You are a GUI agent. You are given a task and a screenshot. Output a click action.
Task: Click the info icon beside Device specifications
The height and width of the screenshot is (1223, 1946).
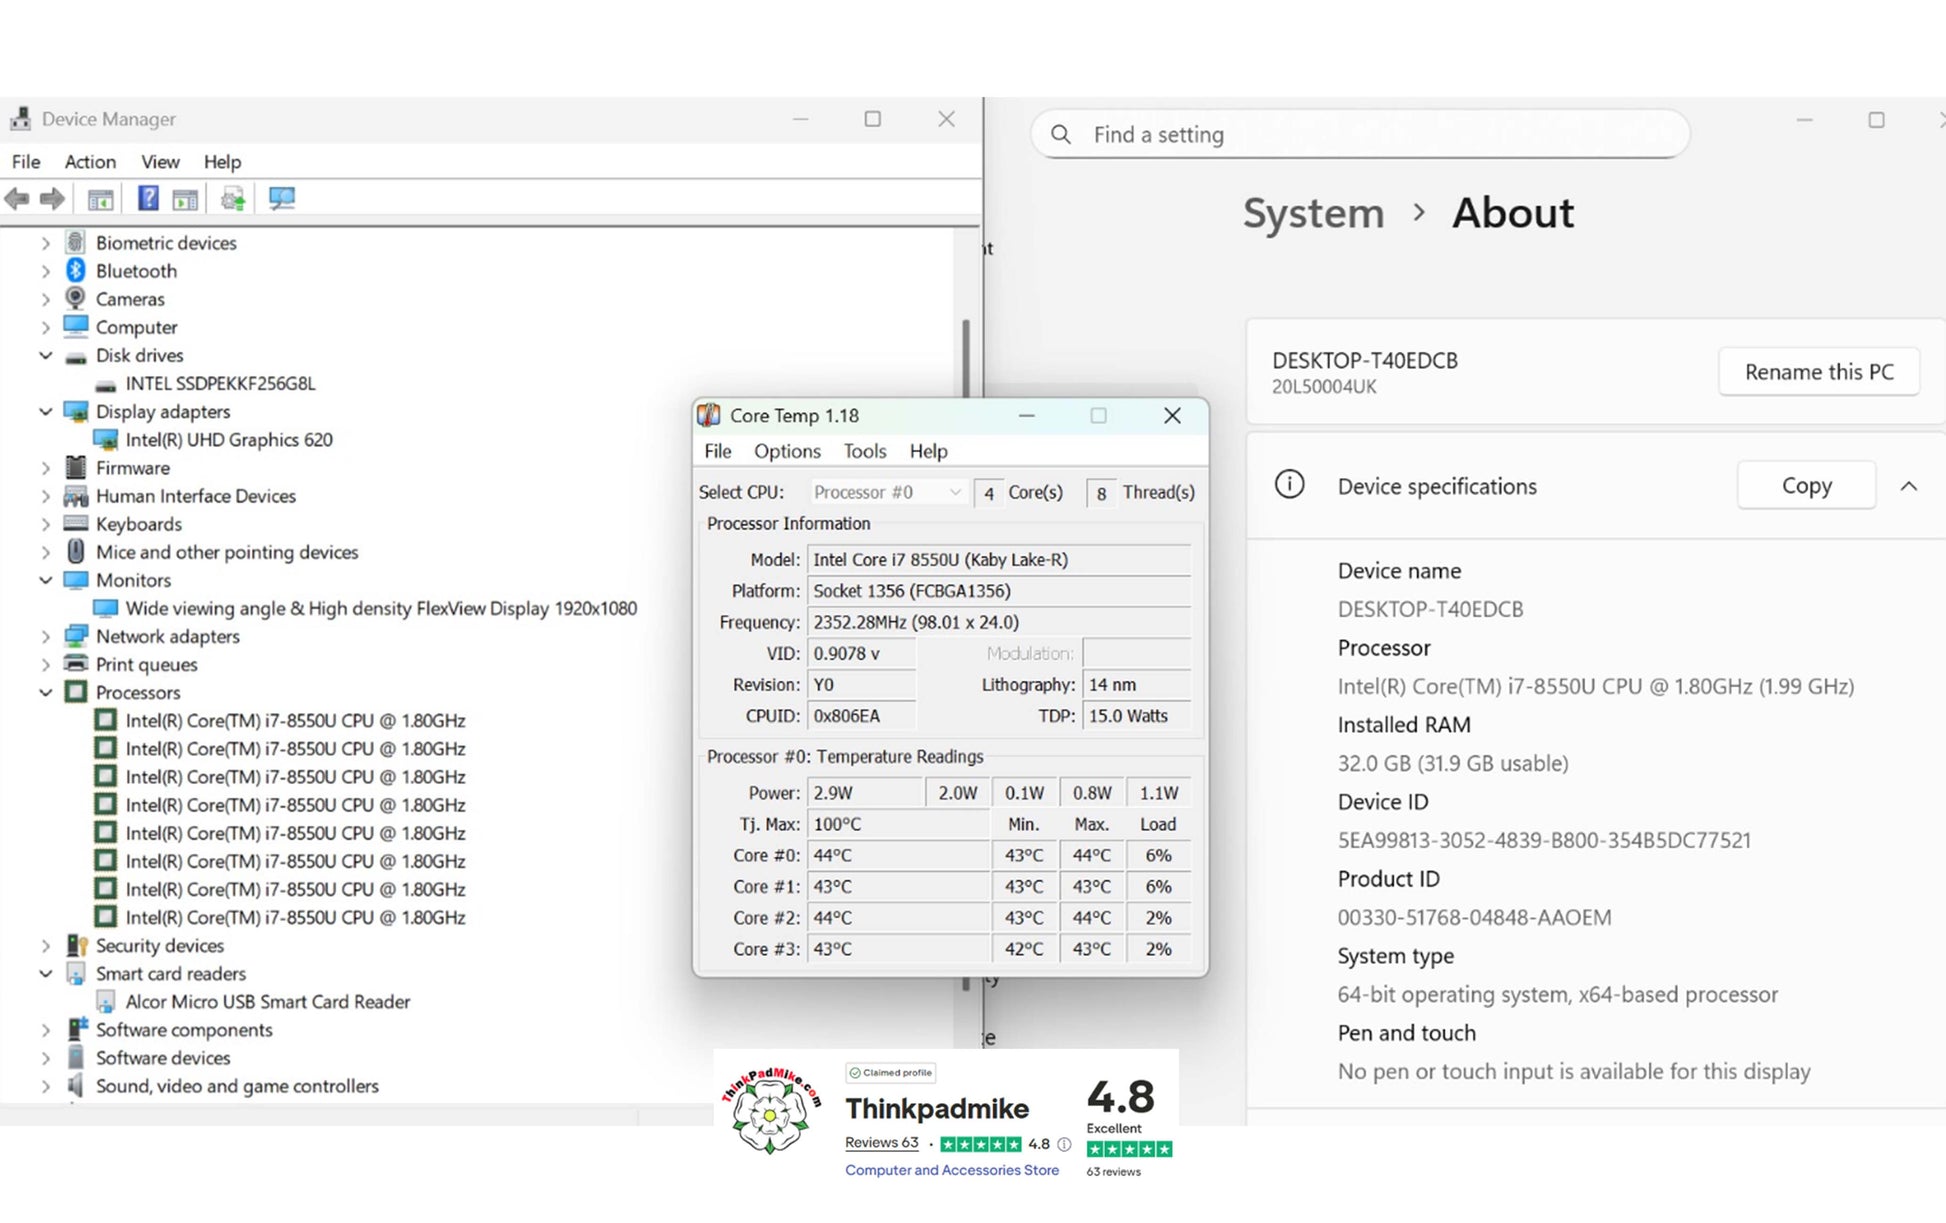(x=1289, y=485)
